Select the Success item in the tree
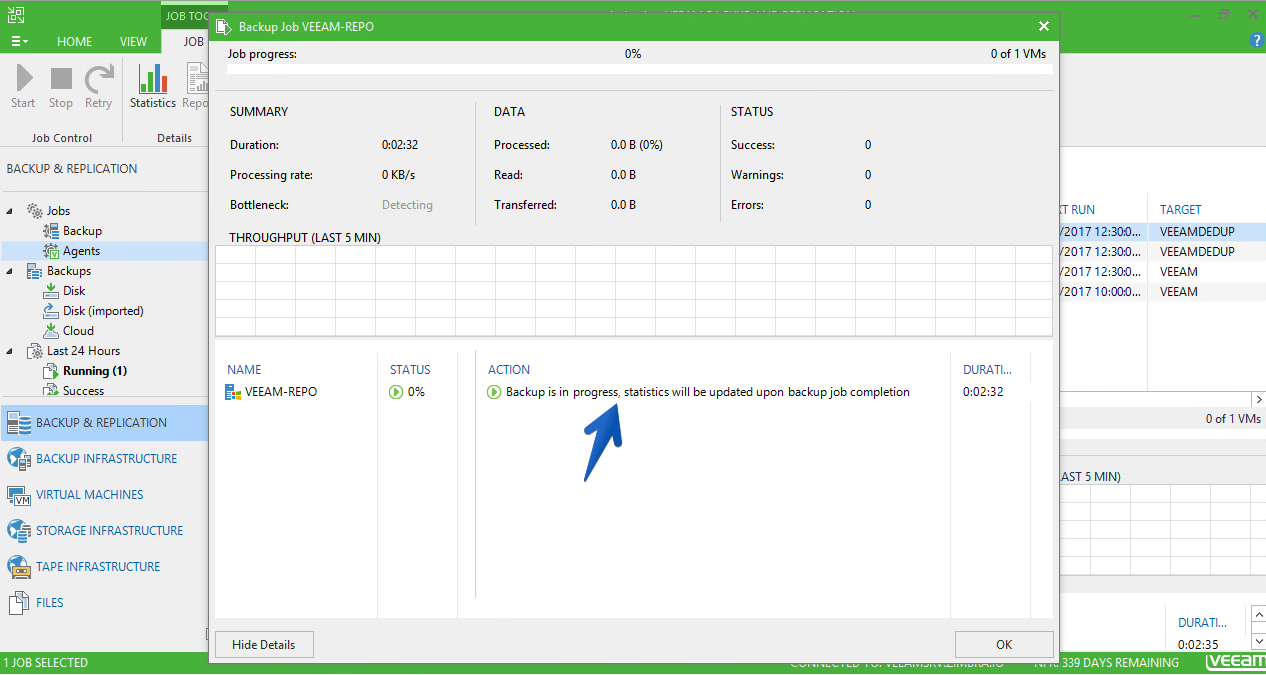The width and height of the screenshot is (1266, 675). tap(84, 391)
